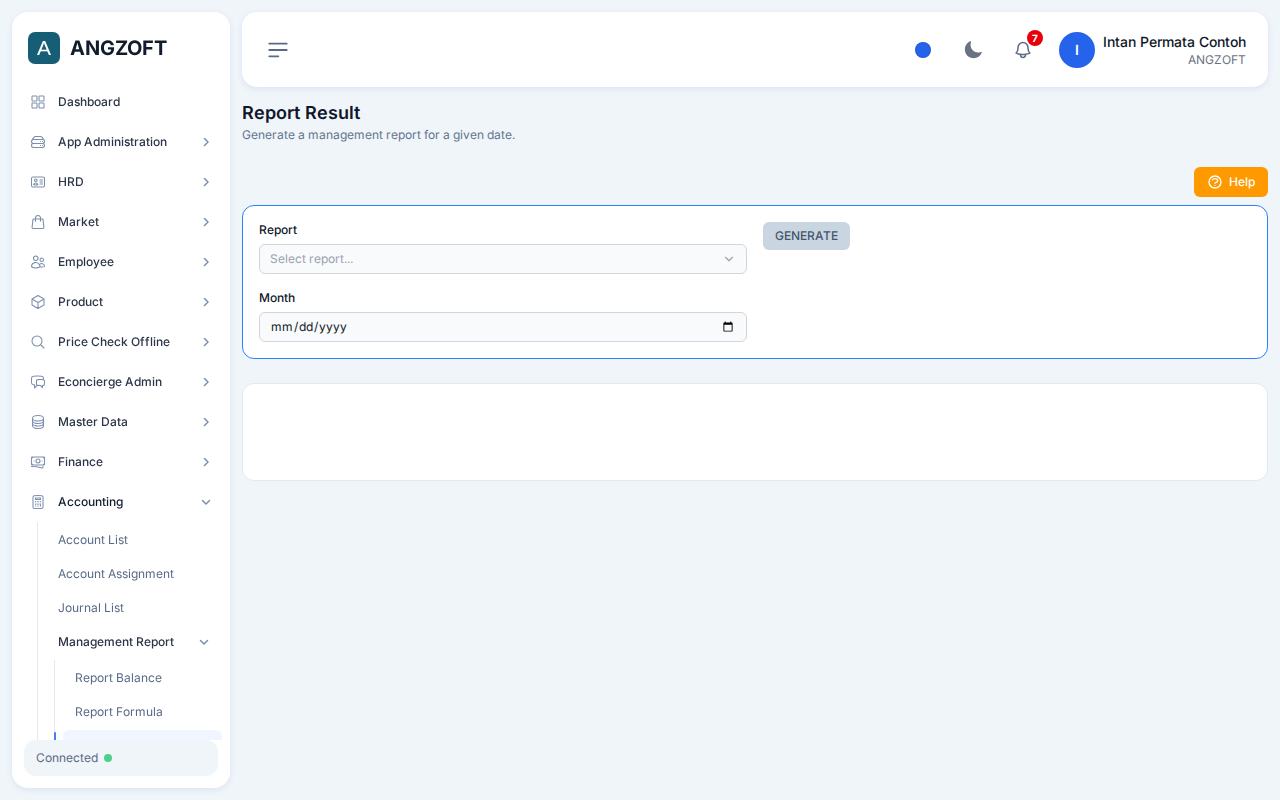
Task: Click the HRD ID card icon
Action: tap(38, 182)
